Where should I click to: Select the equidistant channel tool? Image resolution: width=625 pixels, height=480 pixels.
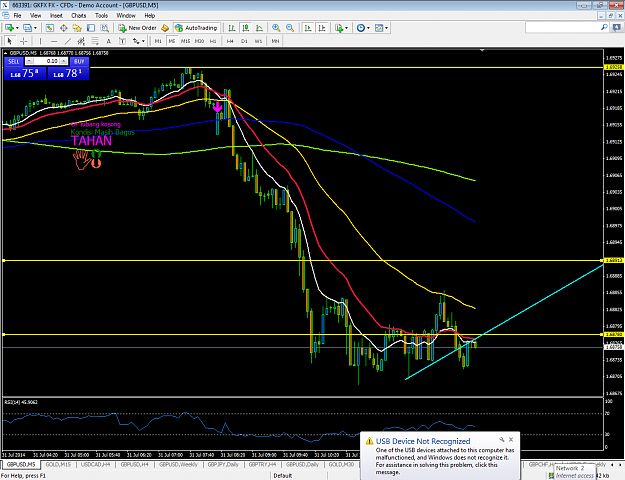(x=81, y=41)
